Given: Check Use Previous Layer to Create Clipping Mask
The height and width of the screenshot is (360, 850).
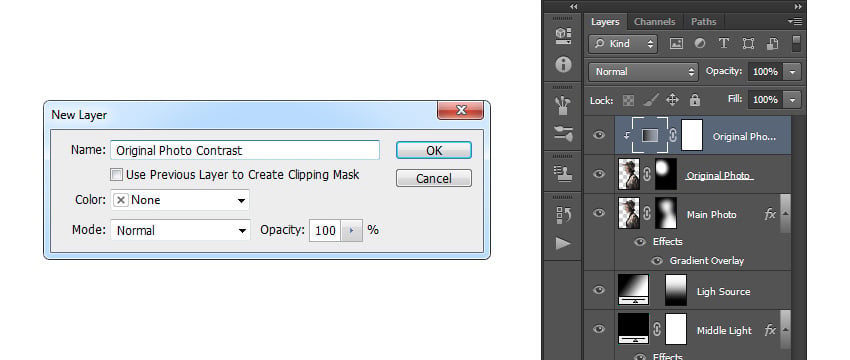Looking at the screenshot, I should [x=116, y=175].
